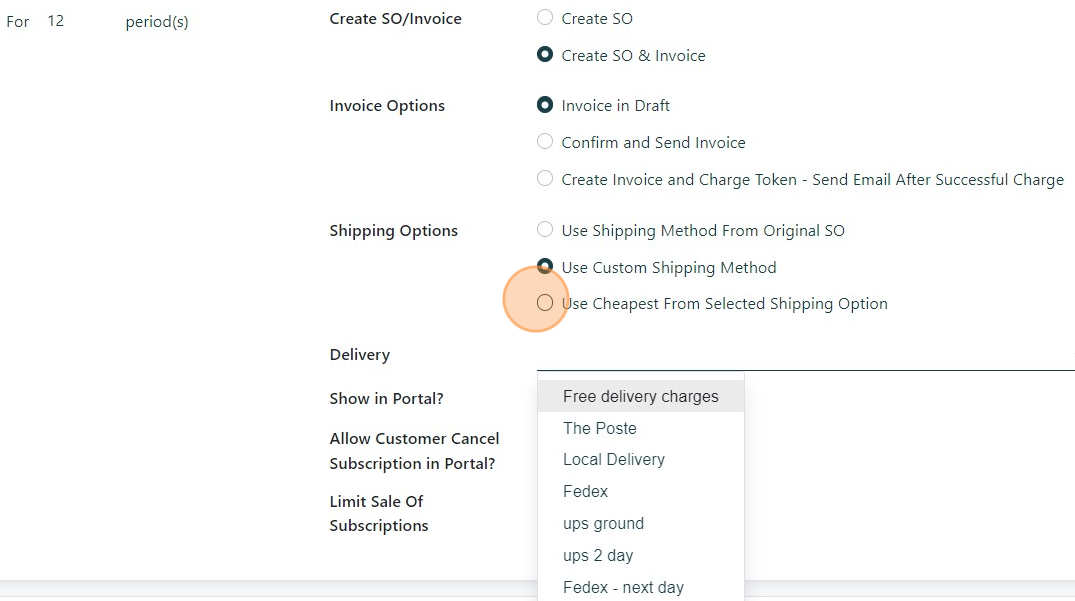Viewport: 1075px width, 601px height.
Task: Click the Shipping Options label
Action: coord(394,231)
